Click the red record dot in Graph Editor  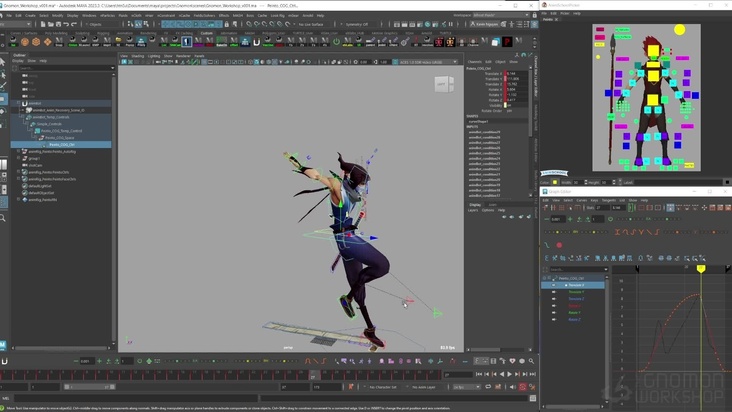point(559,245)
